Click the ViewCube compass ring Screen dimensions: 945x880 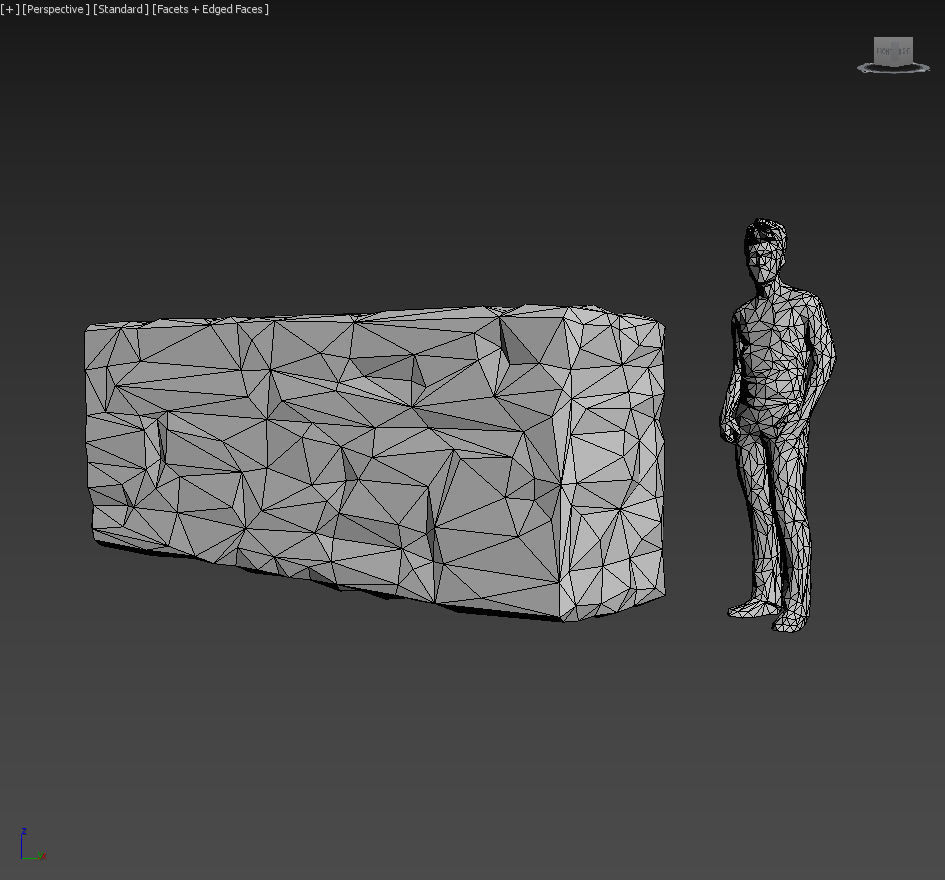(x=893, y=69)
